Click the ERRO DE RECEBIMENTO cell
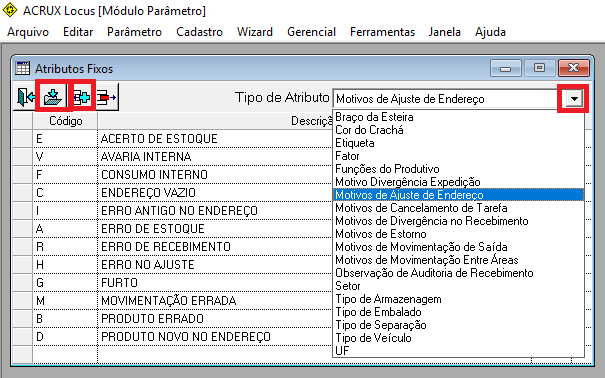The image size is (605, 378). [215, 246]
